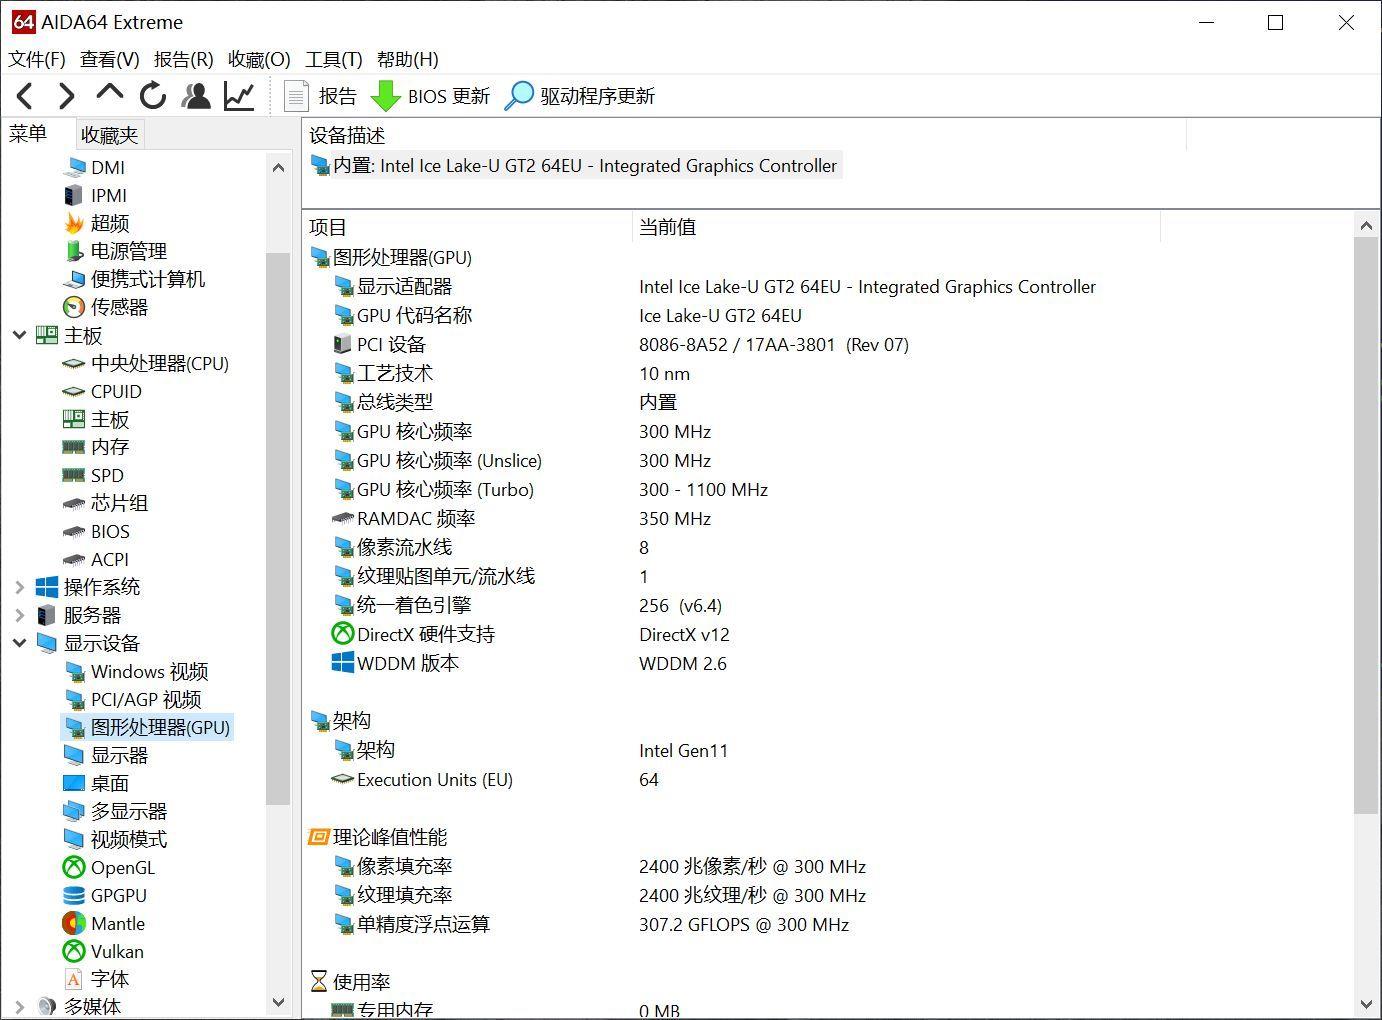Select the 便携式计算机 laptop icon
1382x1020 pixels.
[74, 279]
